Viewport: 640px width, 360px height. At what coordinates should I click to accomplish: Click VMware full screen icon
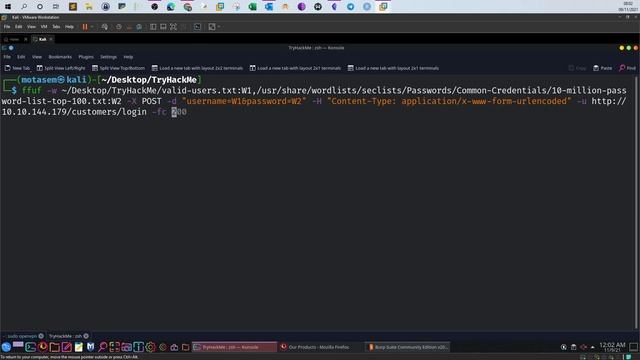(x=173, y=27)
